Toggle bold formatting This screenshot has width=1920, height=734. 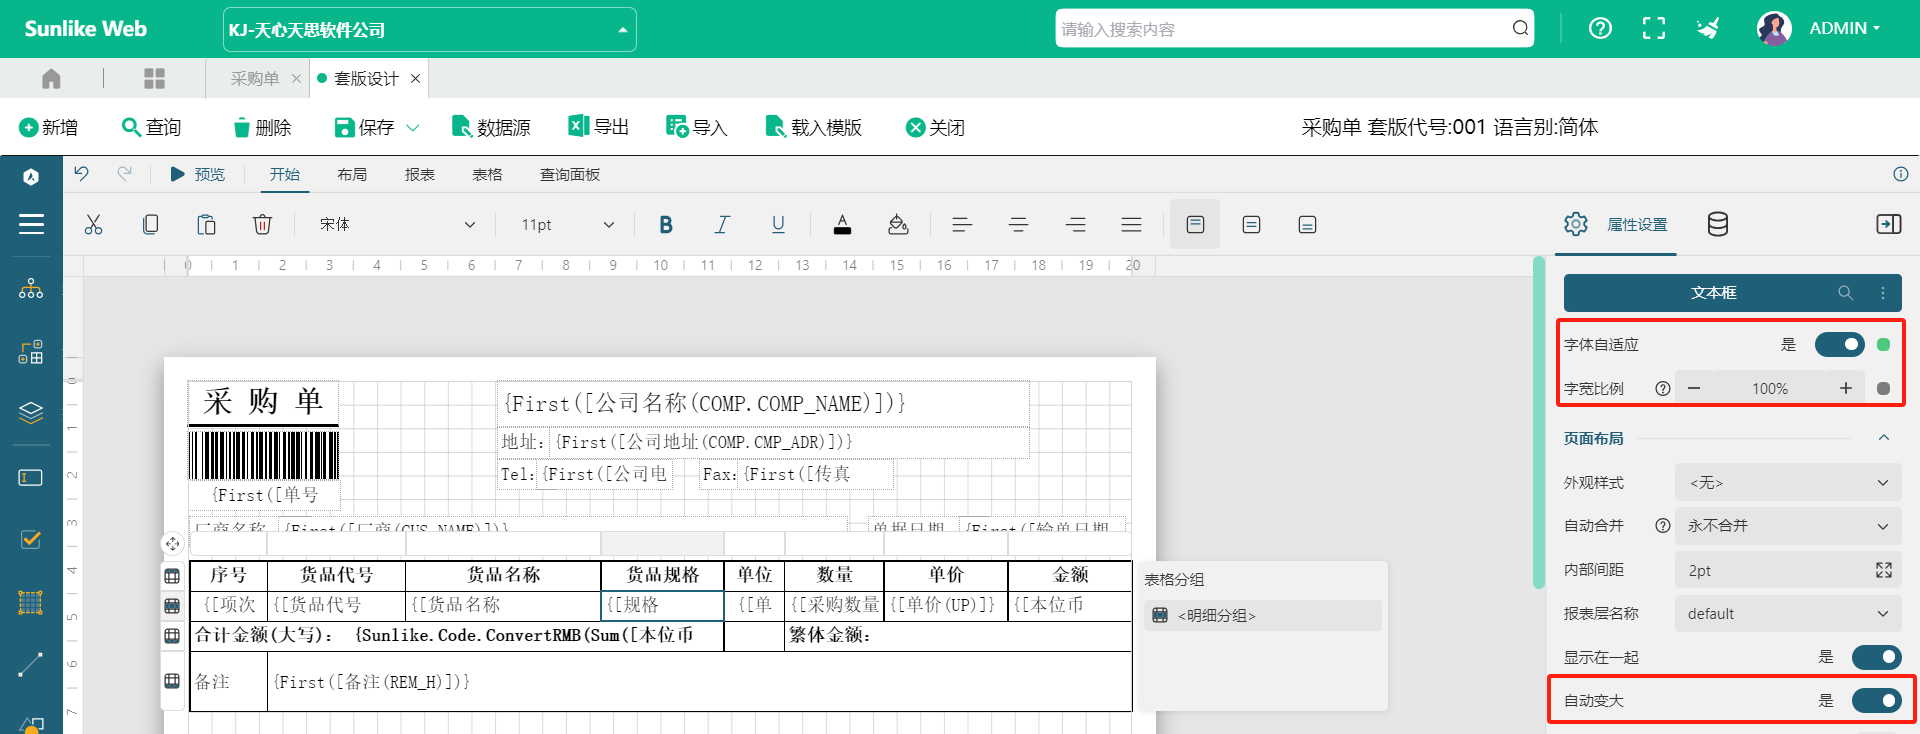point(666,225)
